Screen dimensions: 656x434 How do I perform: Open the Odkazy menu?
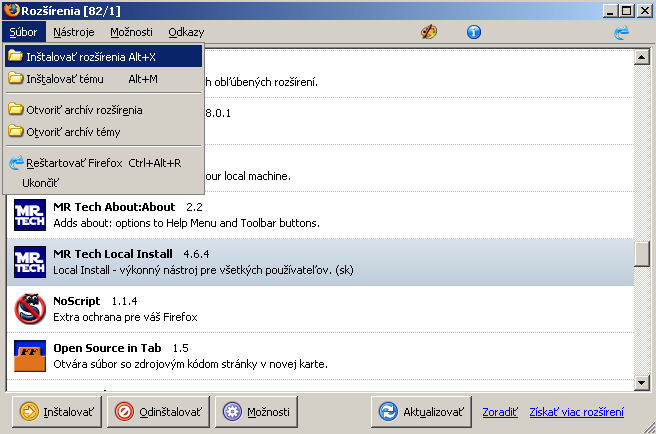pyautogui.click(x=186, y=32)
